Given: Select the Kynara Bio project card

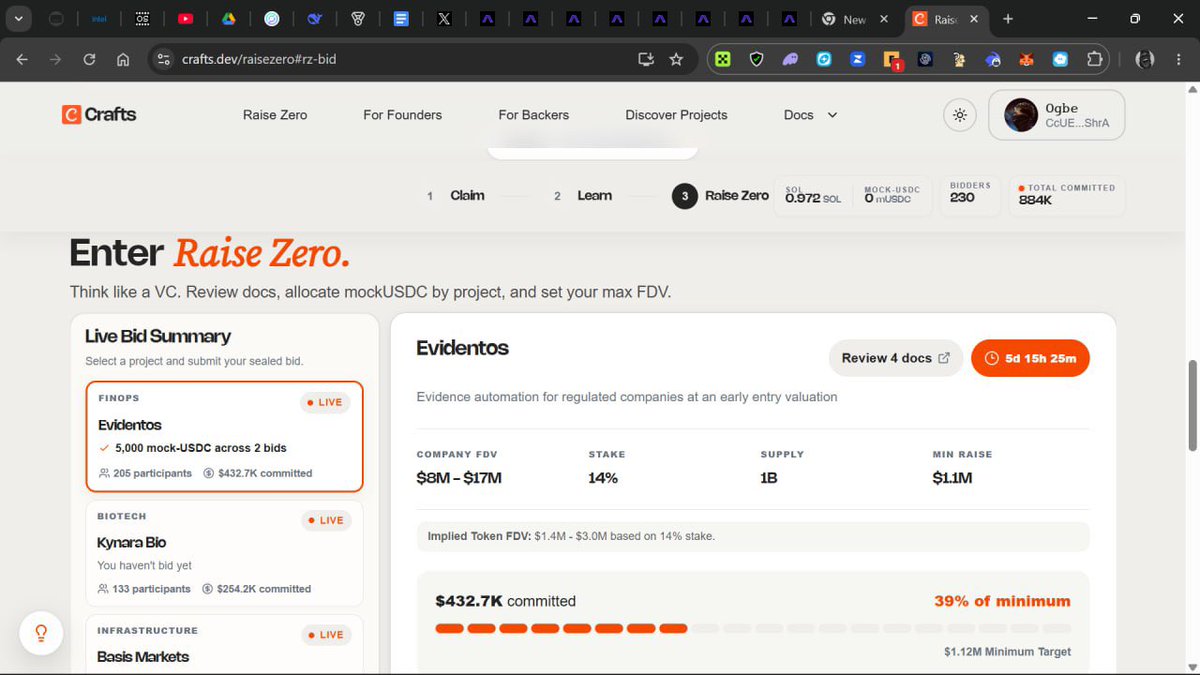Looking at the screenshot, I should (225, 553).
